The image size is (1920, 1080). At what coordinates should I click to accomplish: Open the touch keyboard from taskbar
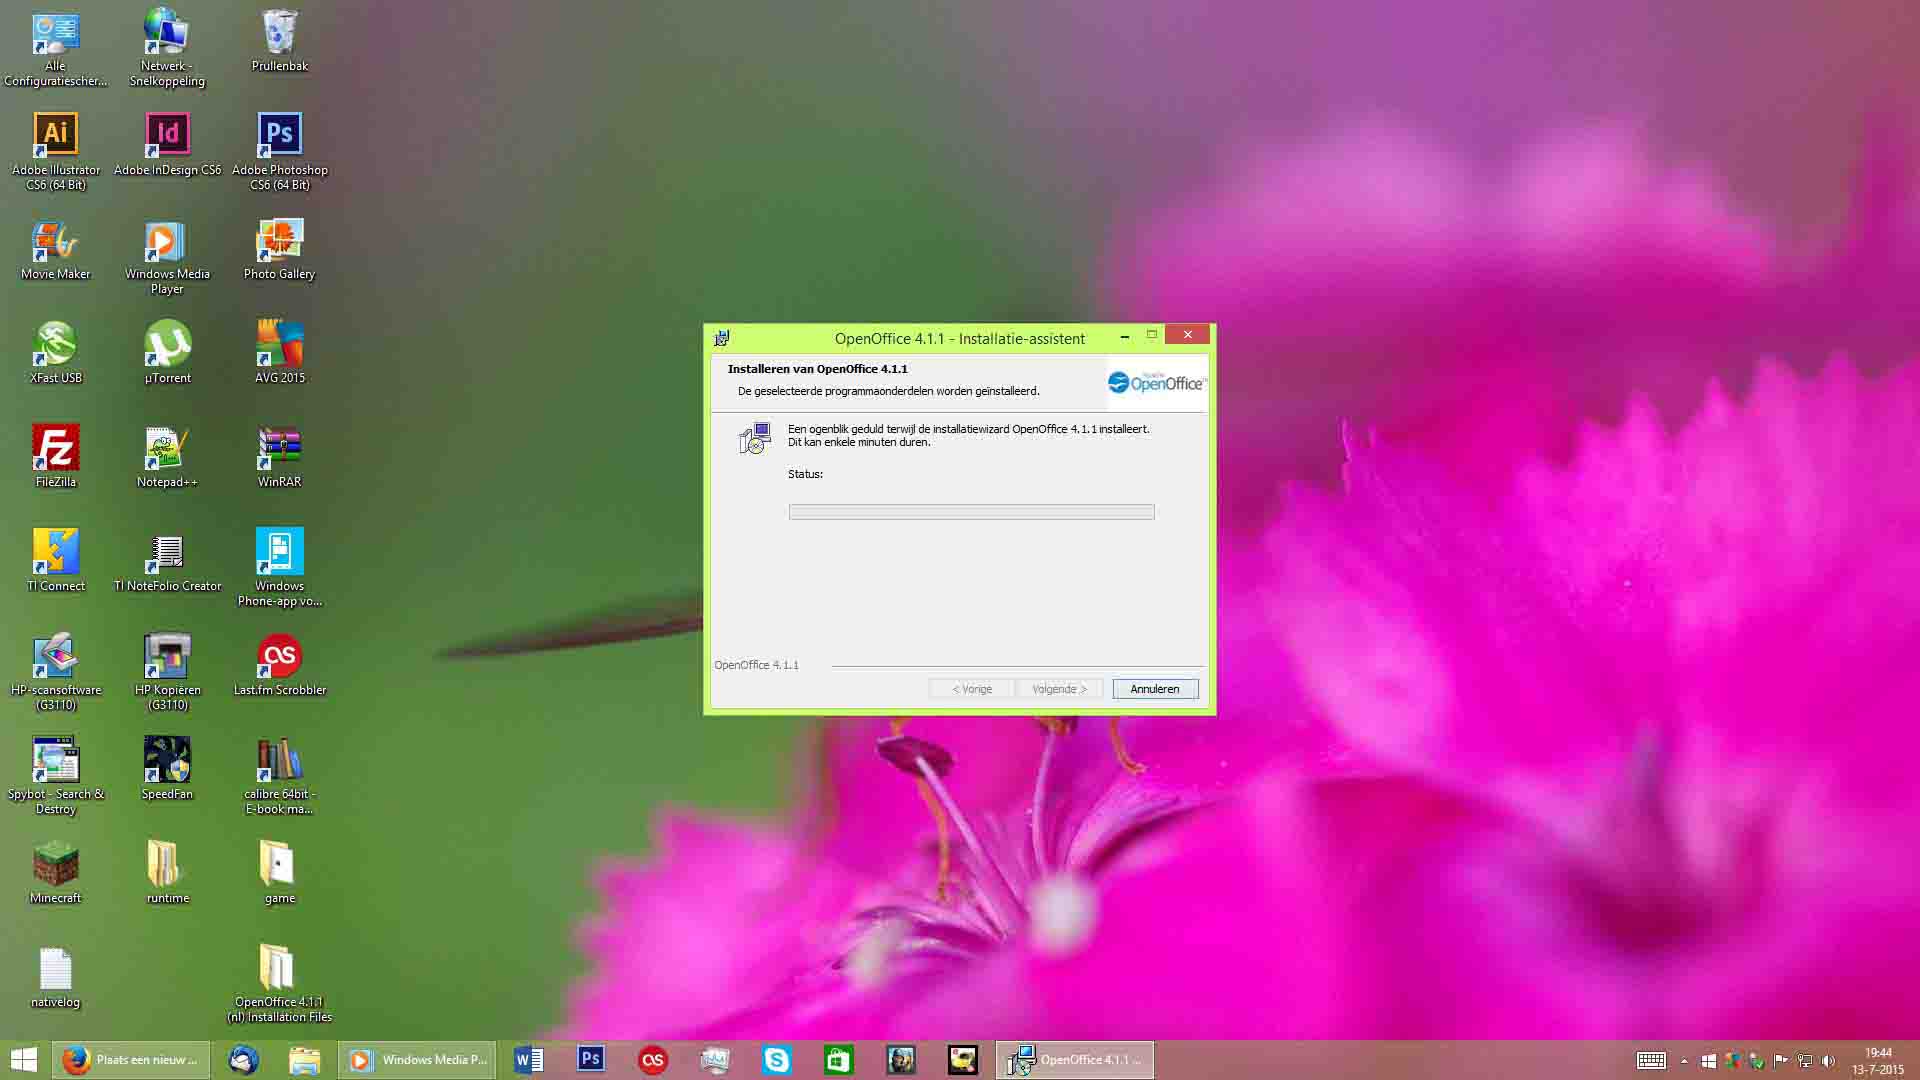(x=1651, y=1061)
